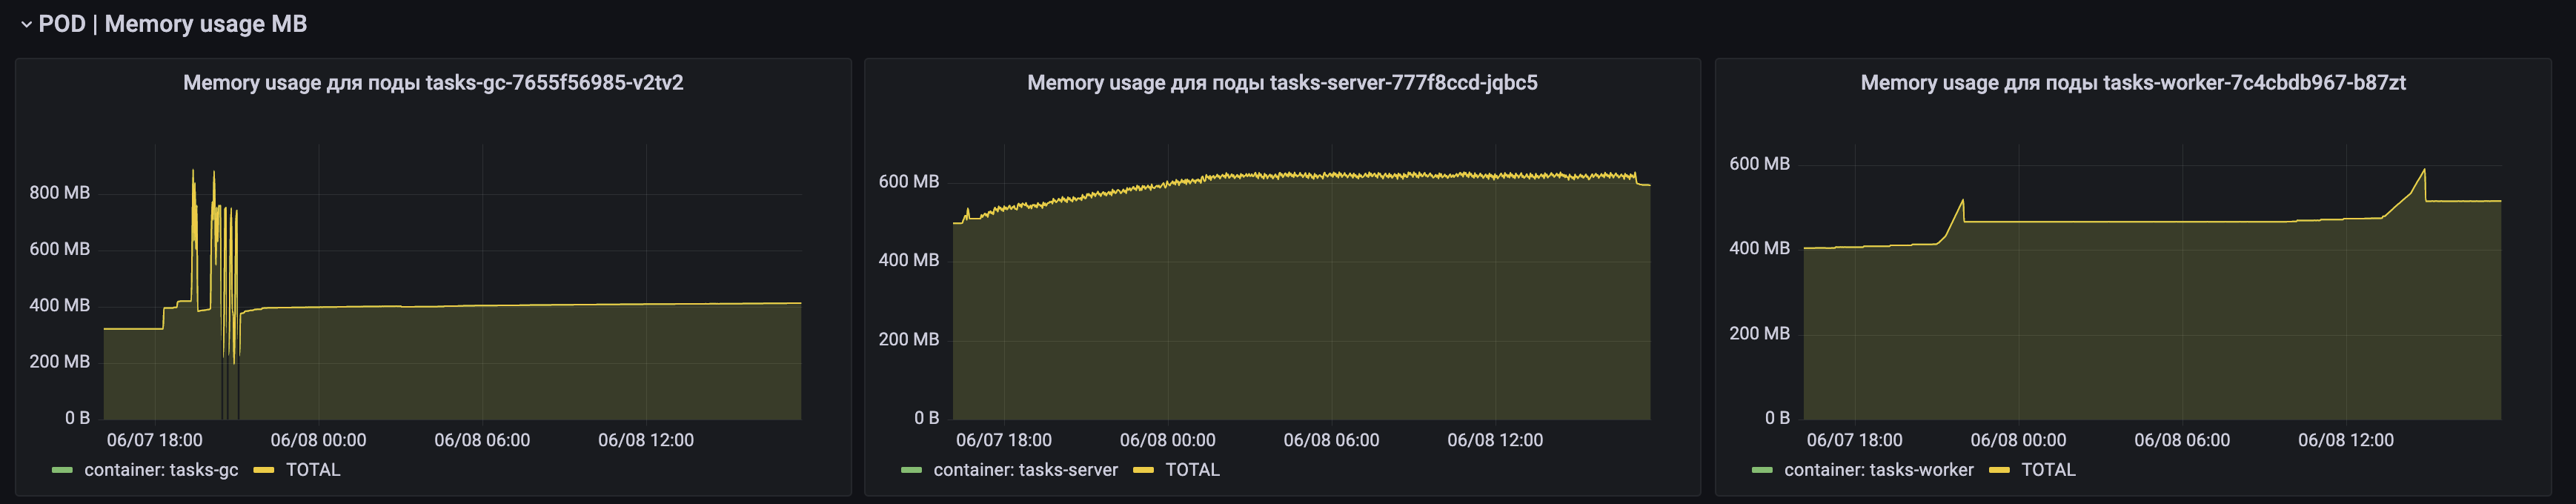
Task: Click the late peak in tasks-worker graph
Action: tap(2423, 170)
